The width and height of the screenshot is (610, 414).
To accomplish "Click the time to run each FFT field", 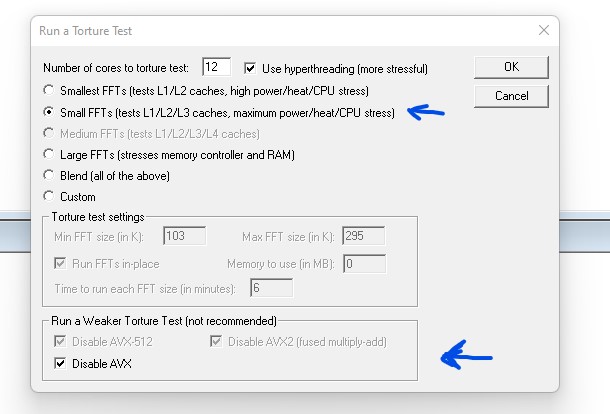I will (270, 289).
